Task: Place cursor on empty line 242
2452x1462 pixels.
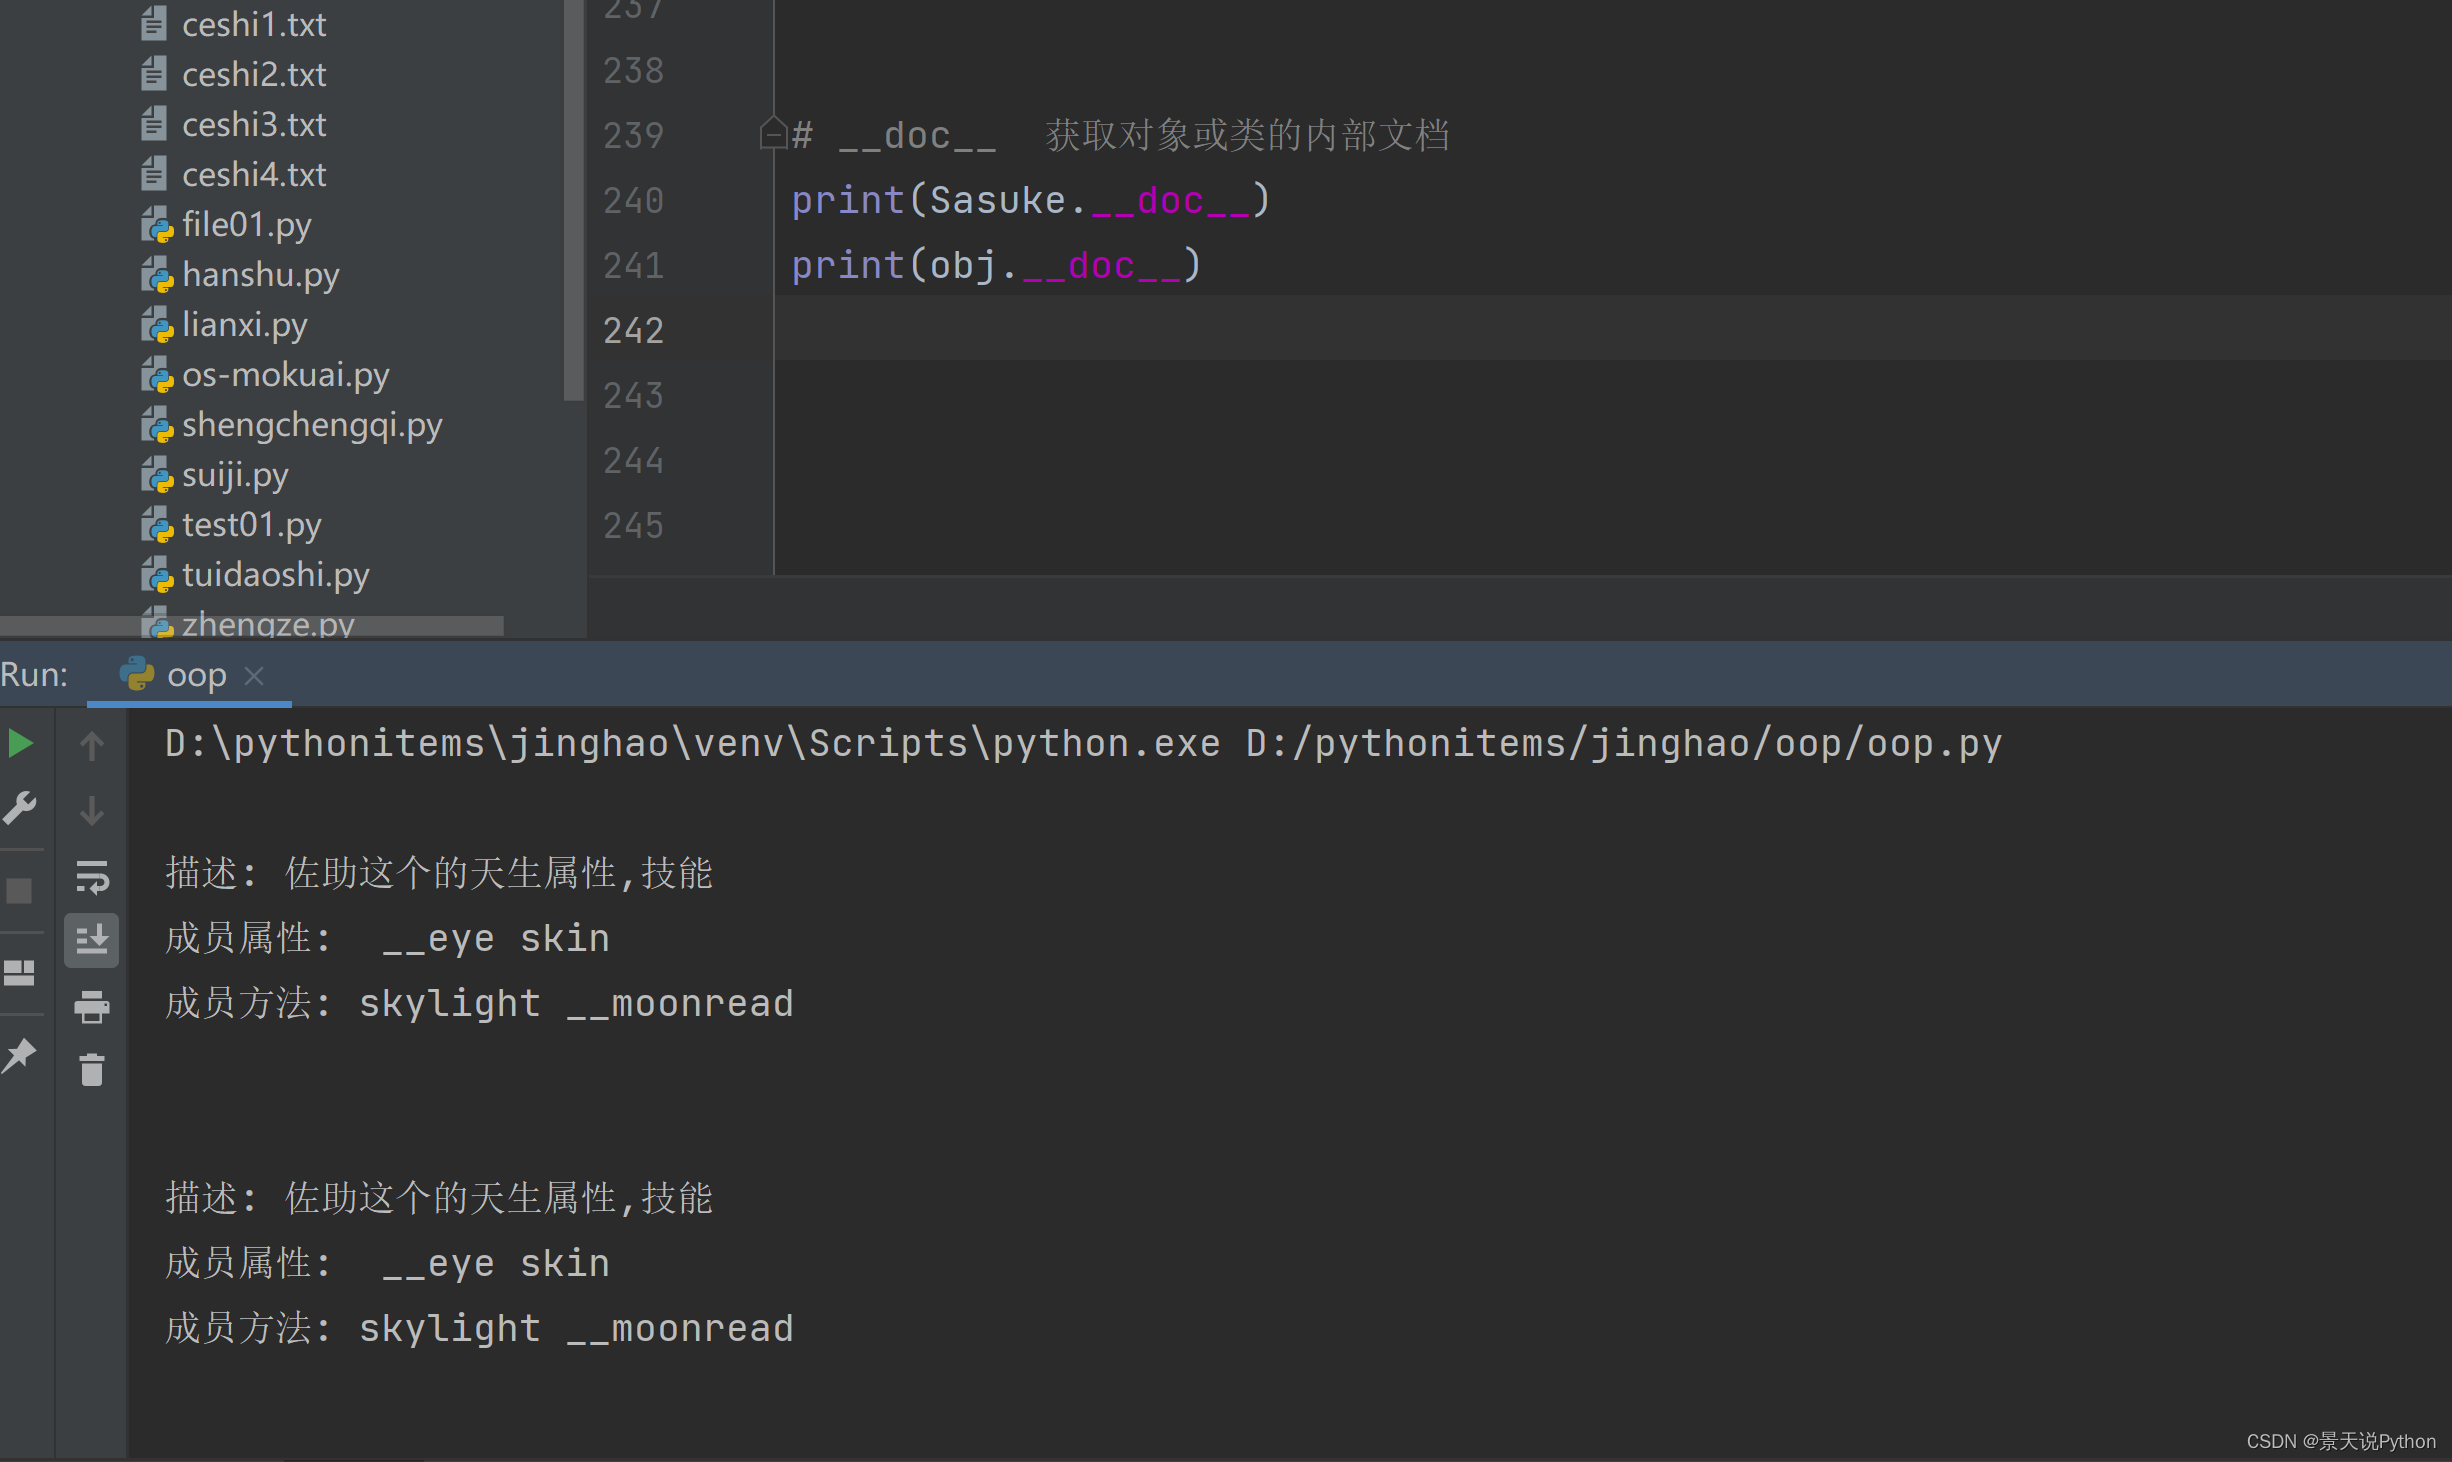Action: (x=1612, y=328)
